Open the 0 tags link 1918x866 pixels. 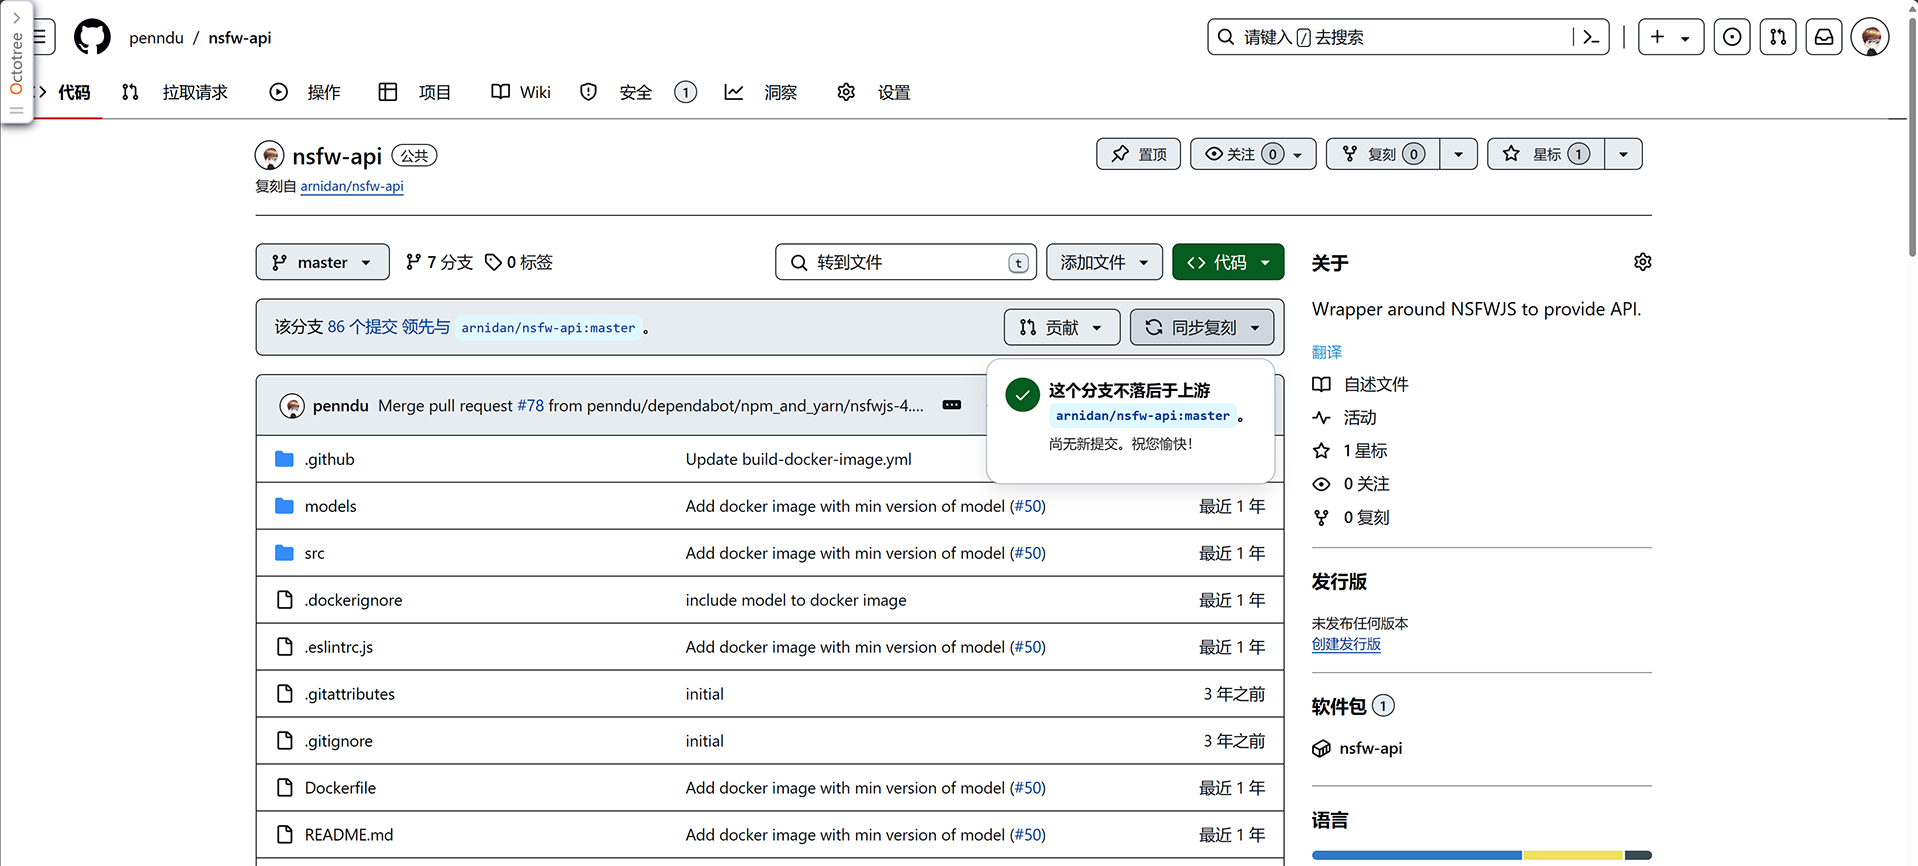519,262
